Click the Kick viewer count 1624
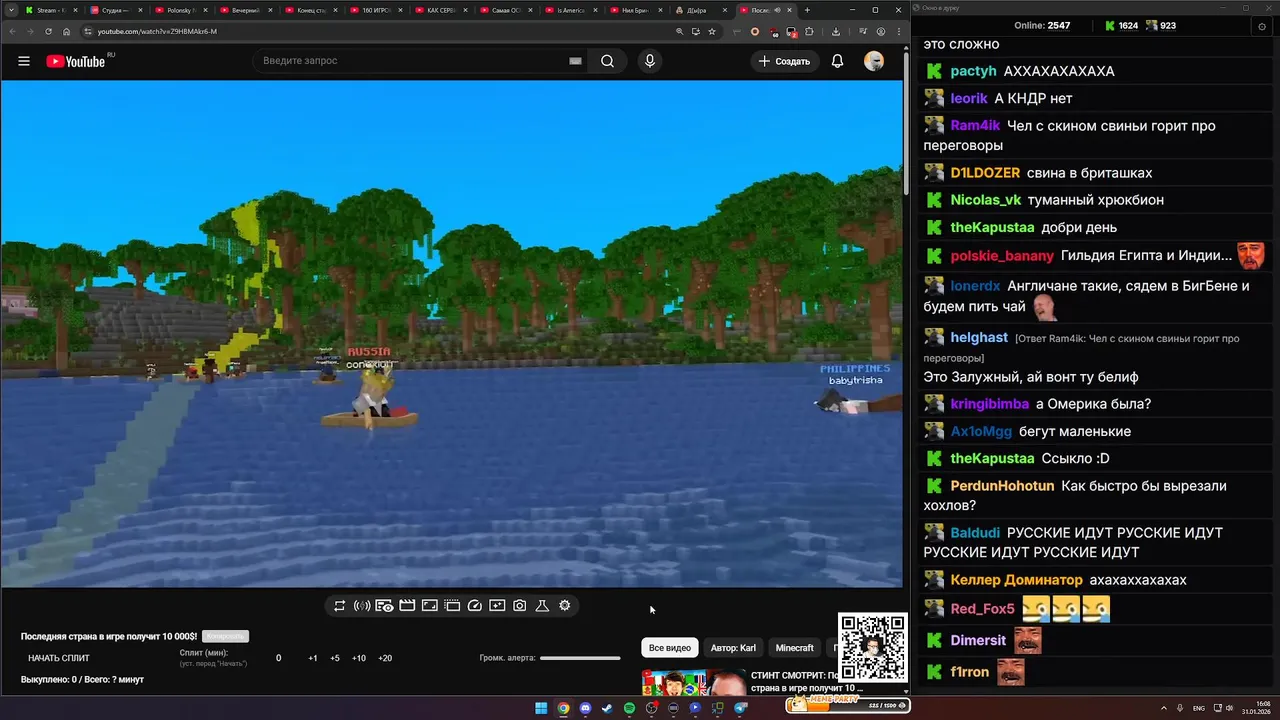1280x720 pixels. [x=1121, y=25]
